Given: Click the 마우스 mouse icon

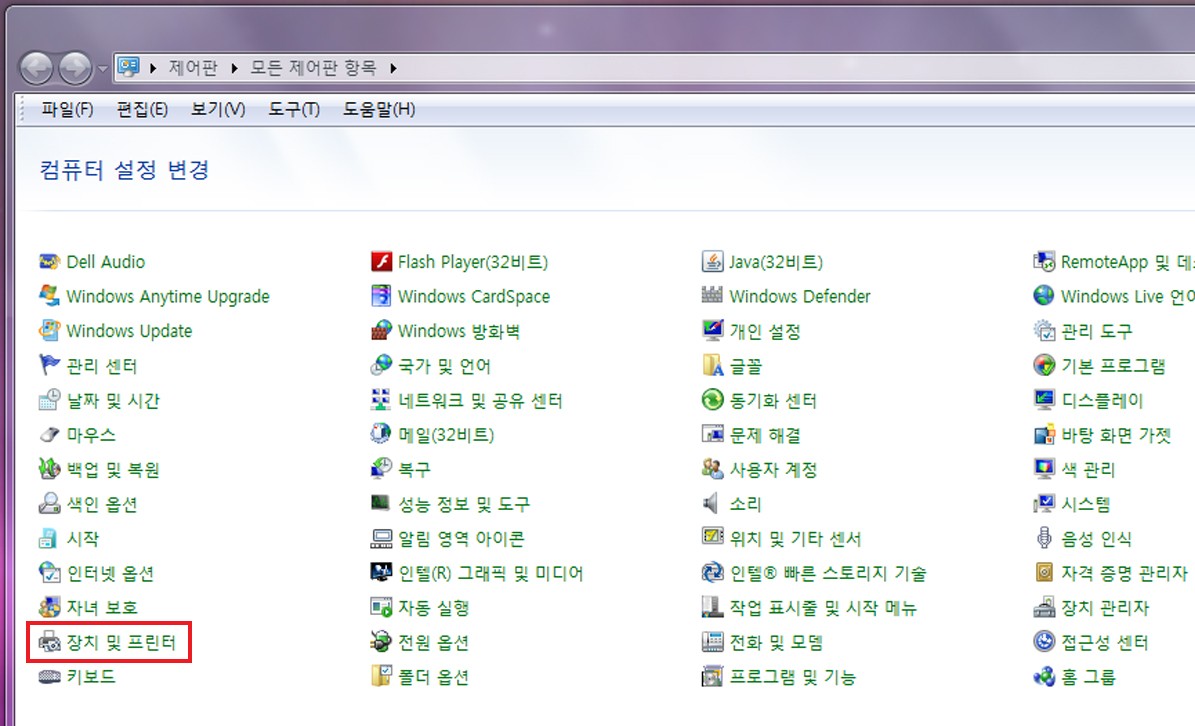Looking at the screenshot, I should point(50,434).
